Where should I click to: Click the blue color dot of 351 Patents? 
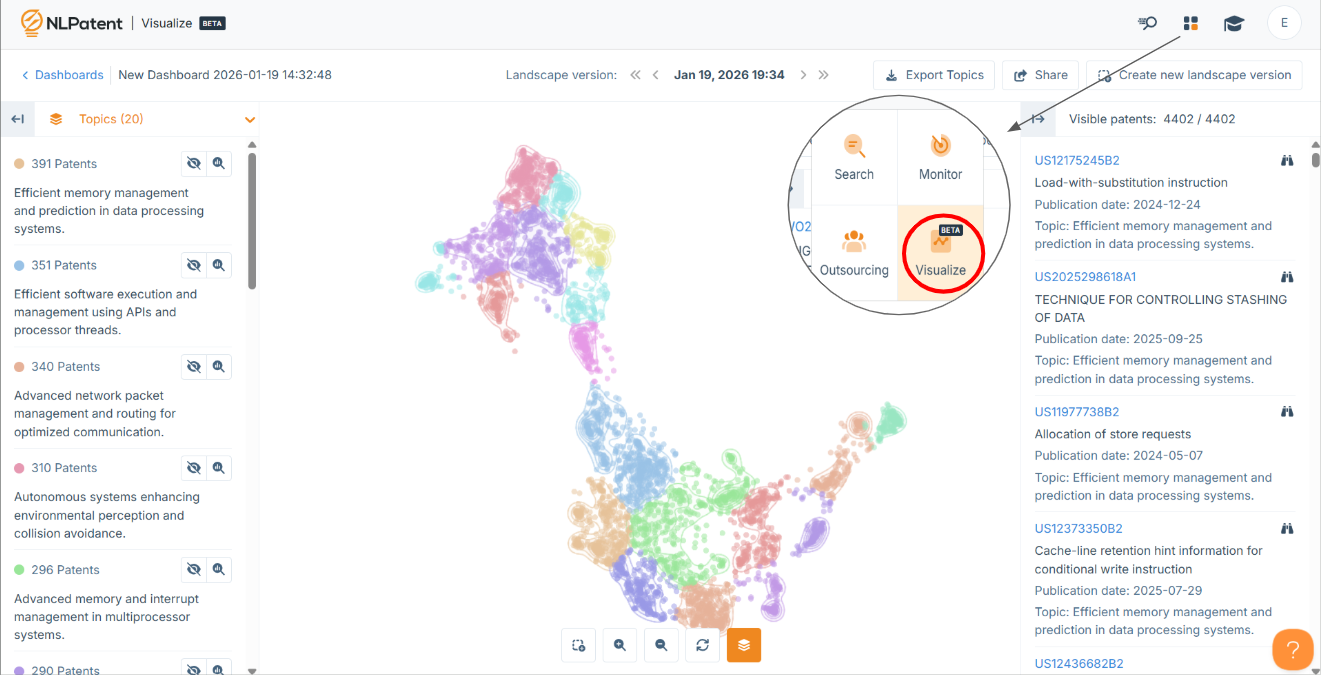(x=19, y=265)
